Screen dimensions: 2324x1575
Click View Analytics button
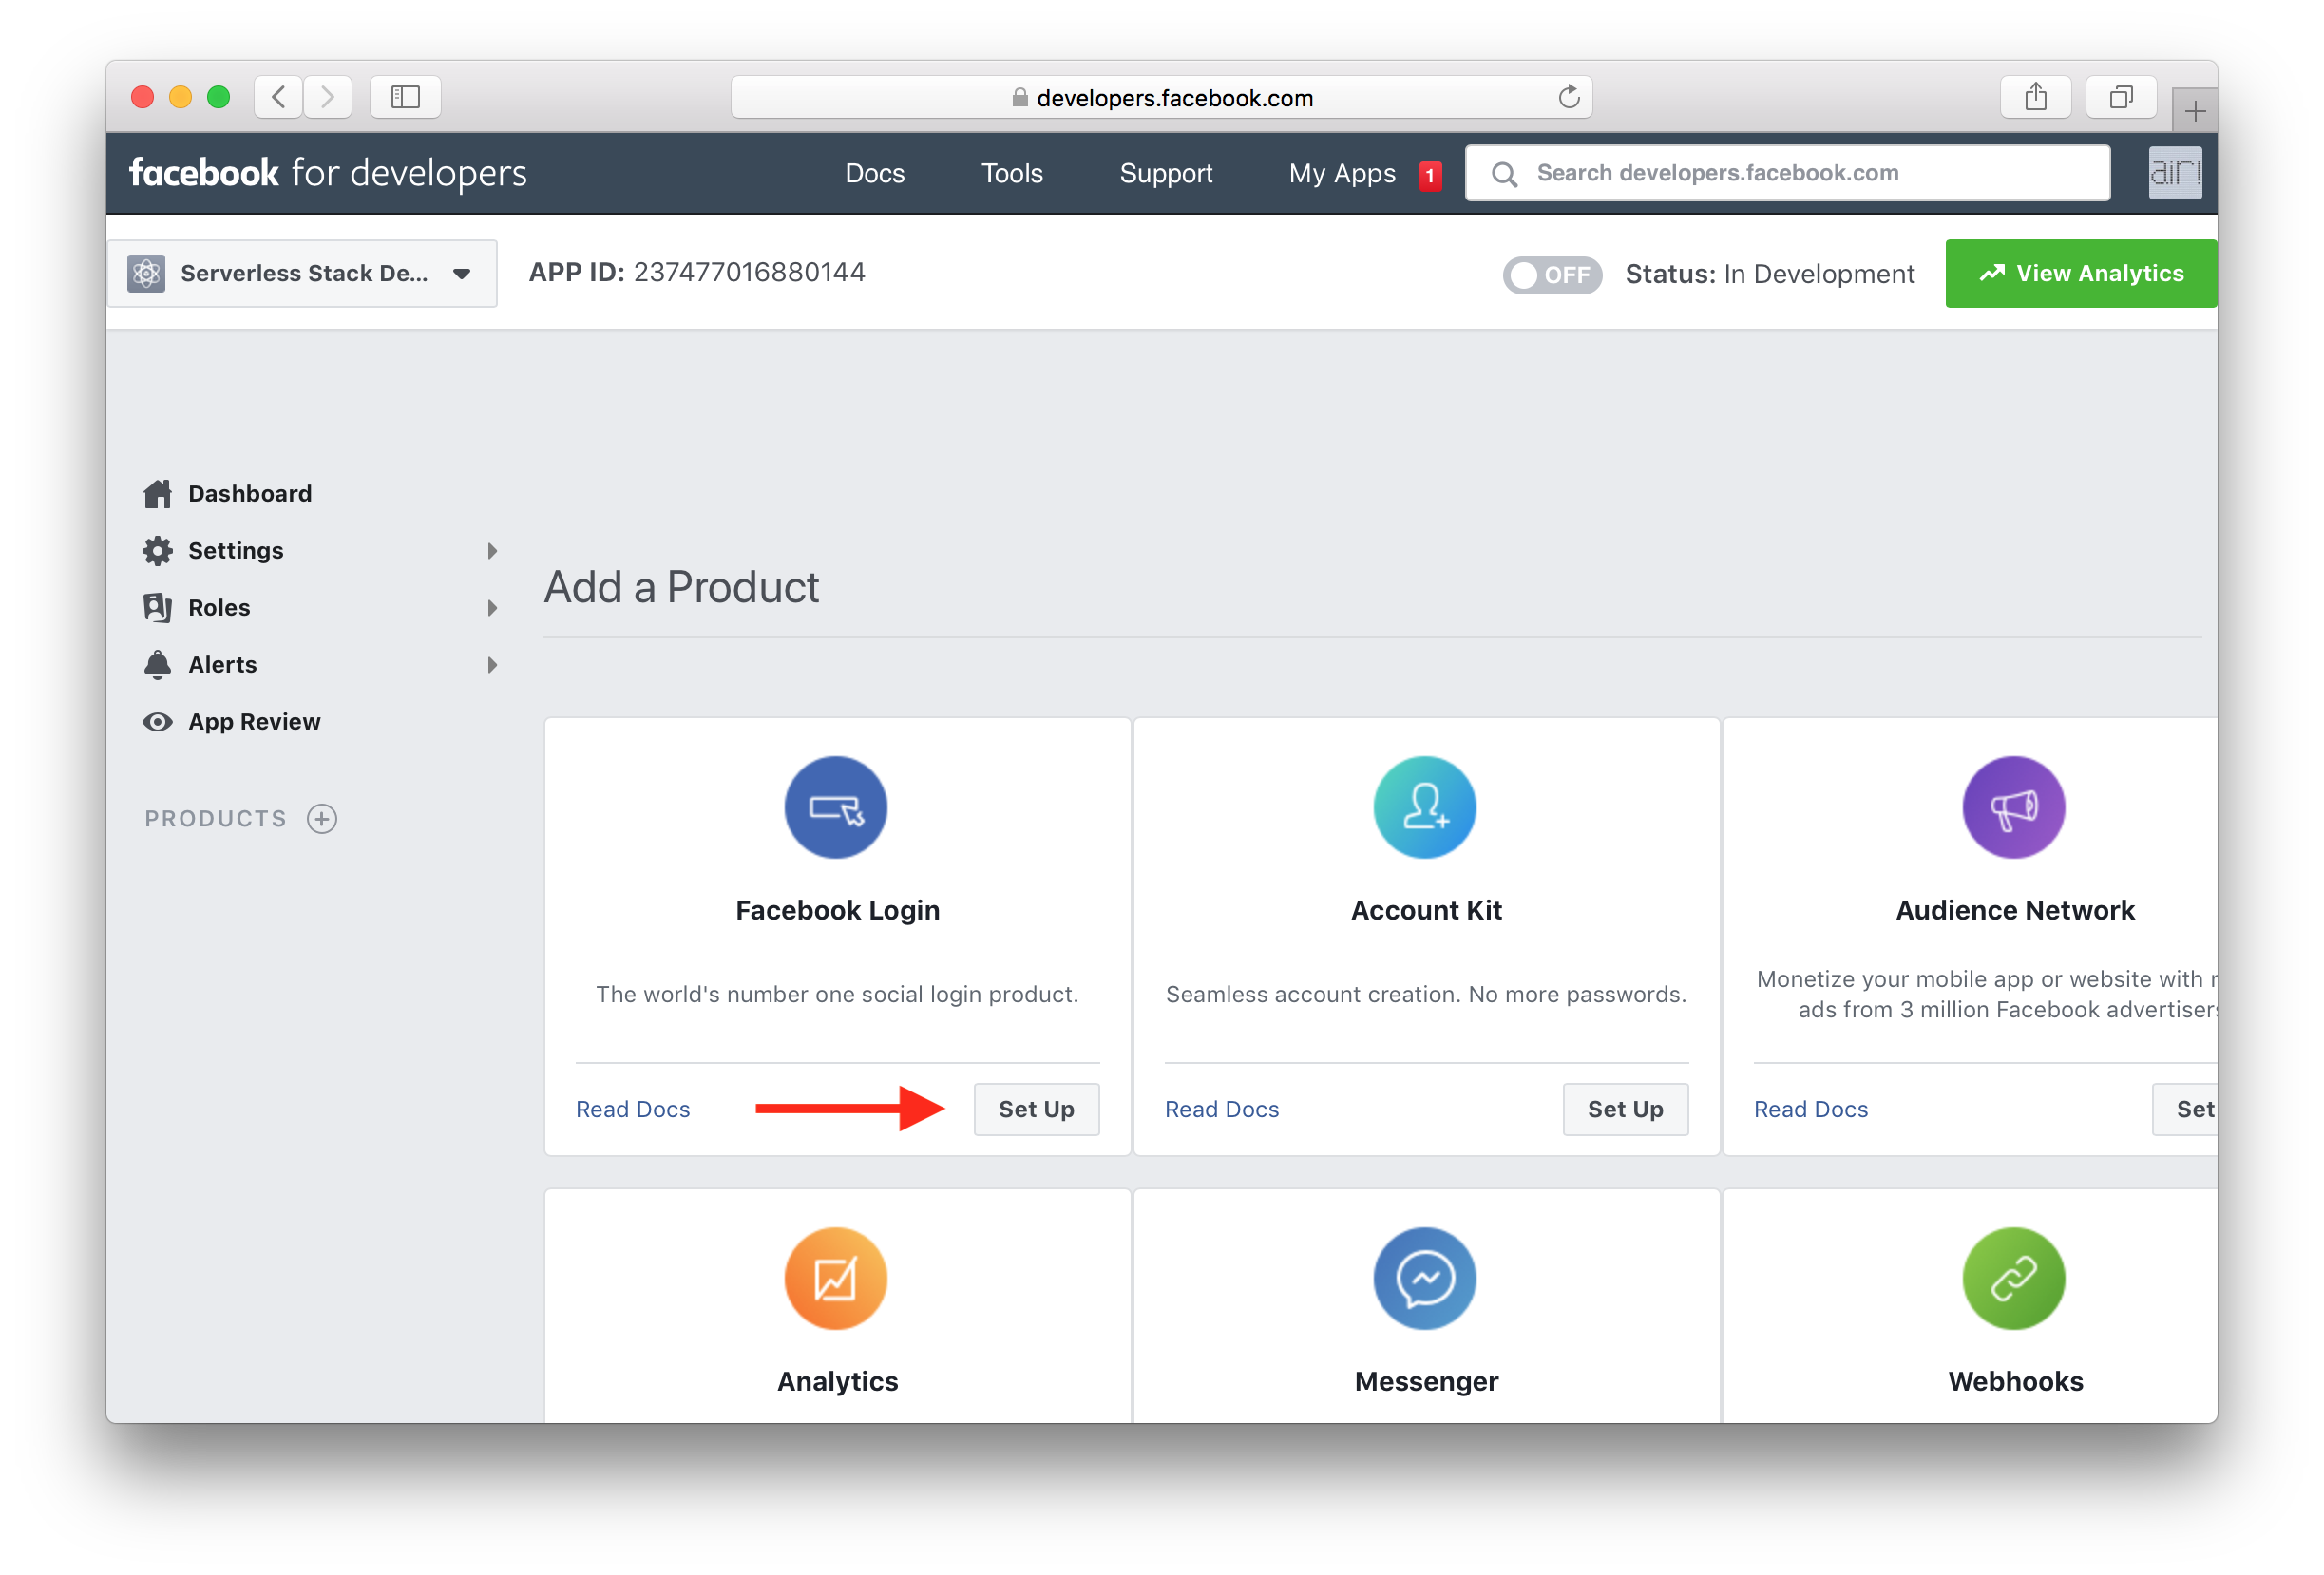point(2084,273)
